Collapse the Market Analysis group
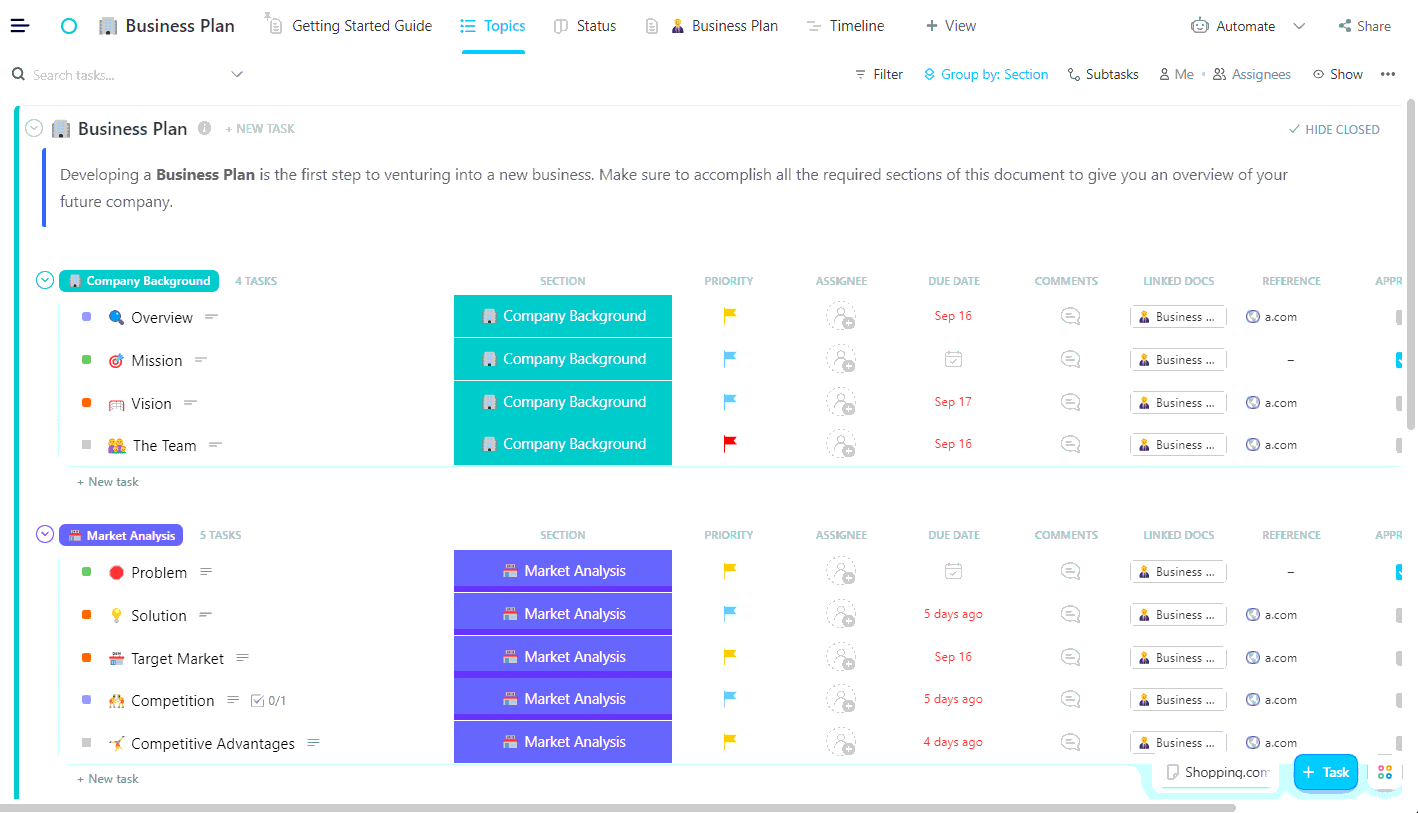The image size is (1418, 813). 45,534
